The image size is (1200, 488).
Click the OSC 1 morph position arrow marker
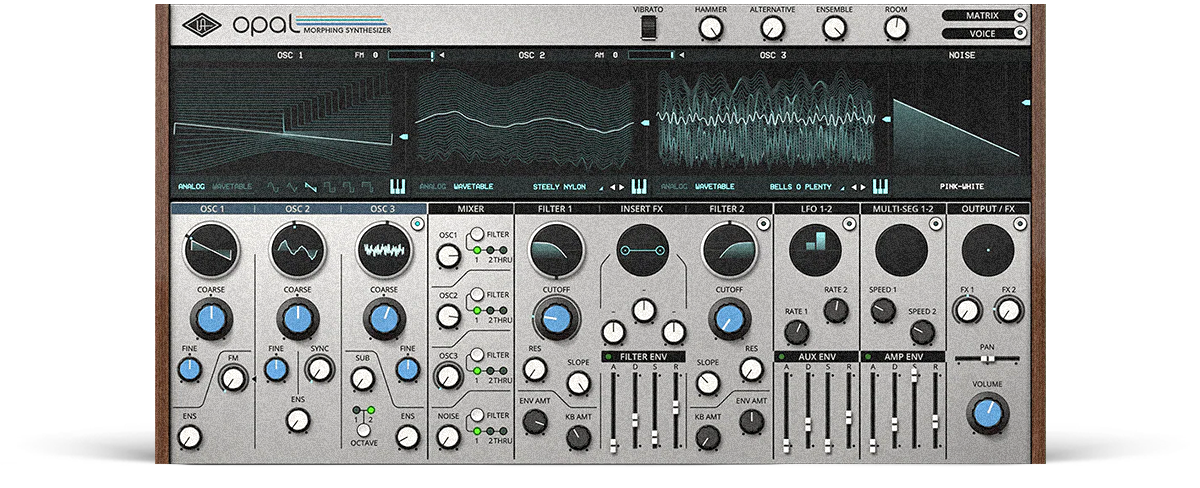(403, 135)
